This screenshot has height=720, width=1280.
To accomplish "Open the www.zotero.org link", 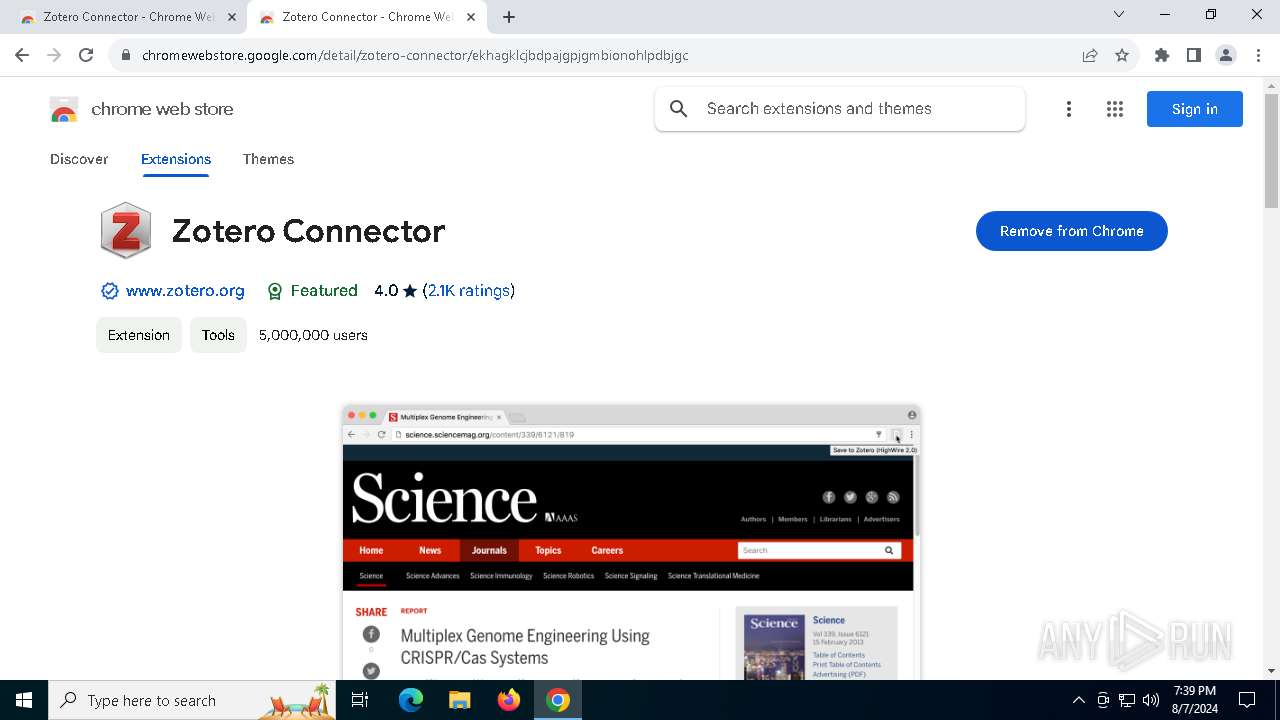I will pos(185,291).
